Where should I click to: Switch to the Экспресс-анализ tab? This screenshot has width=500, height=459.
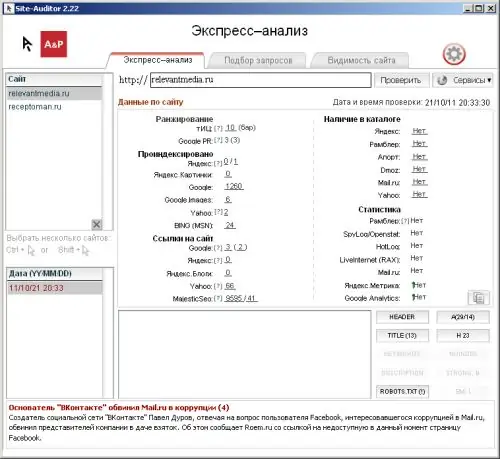[x=158, y=60]
